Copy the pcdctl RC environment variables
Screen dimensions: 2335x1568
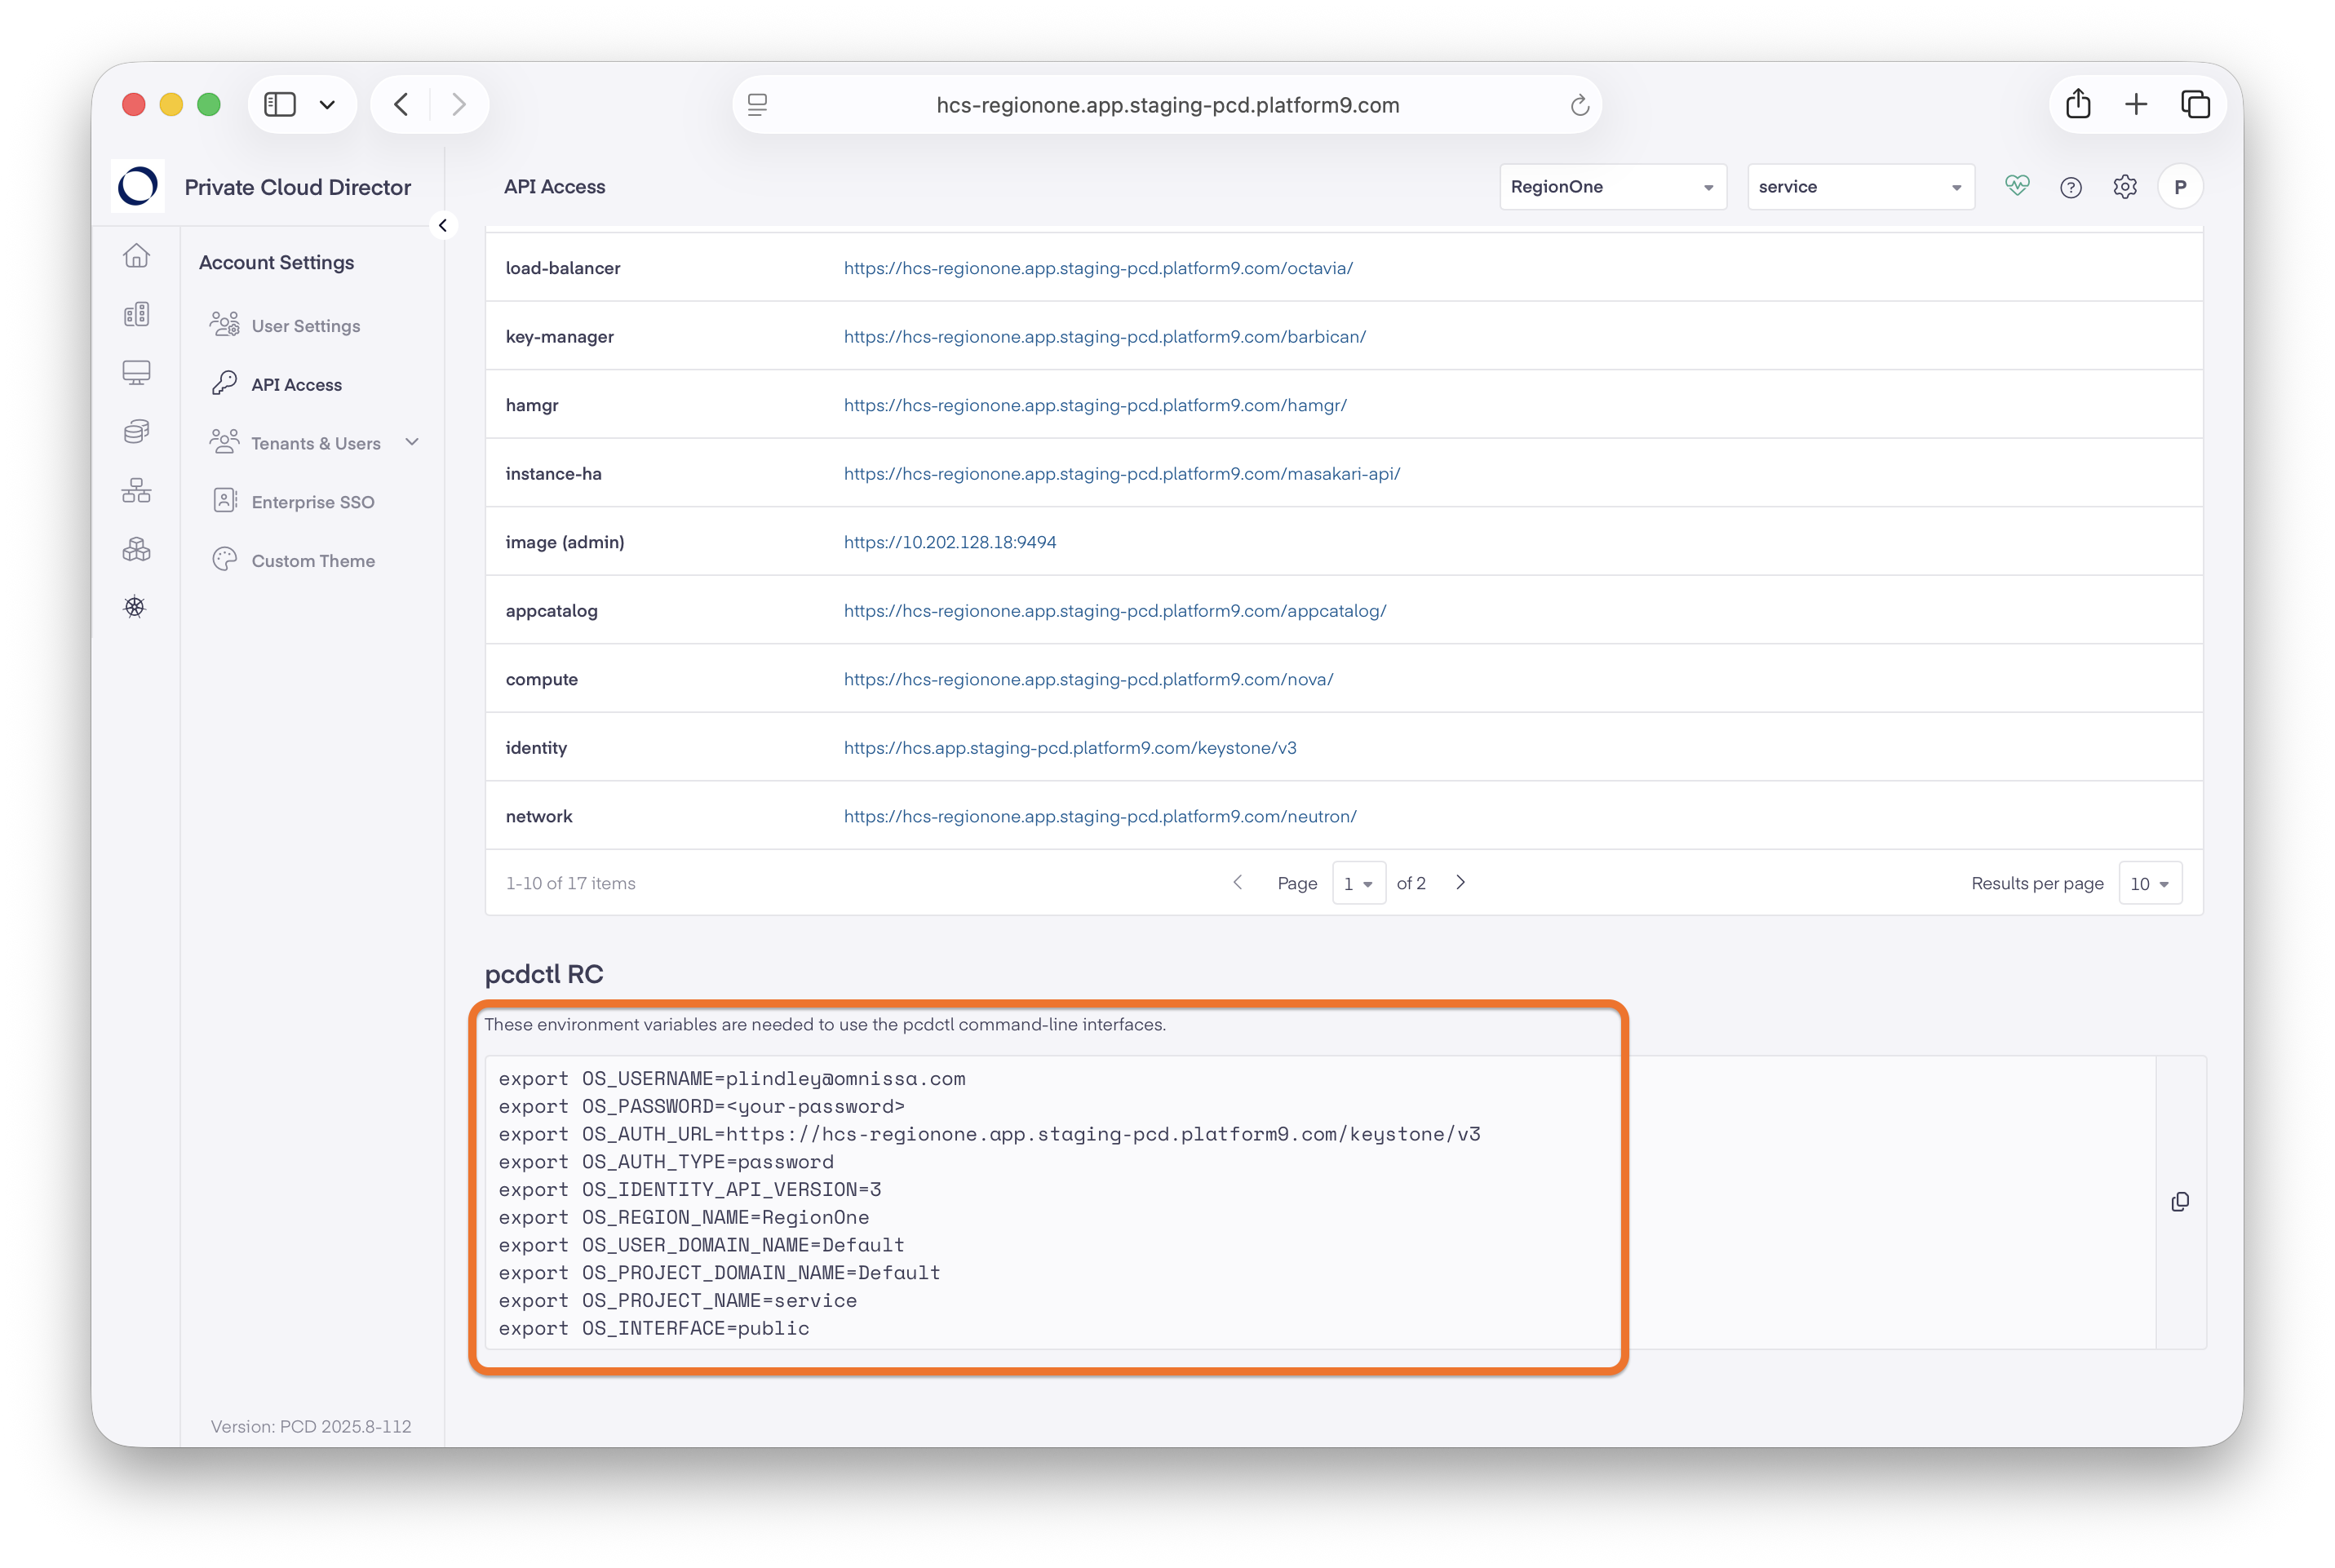tap(2180, 1201)
